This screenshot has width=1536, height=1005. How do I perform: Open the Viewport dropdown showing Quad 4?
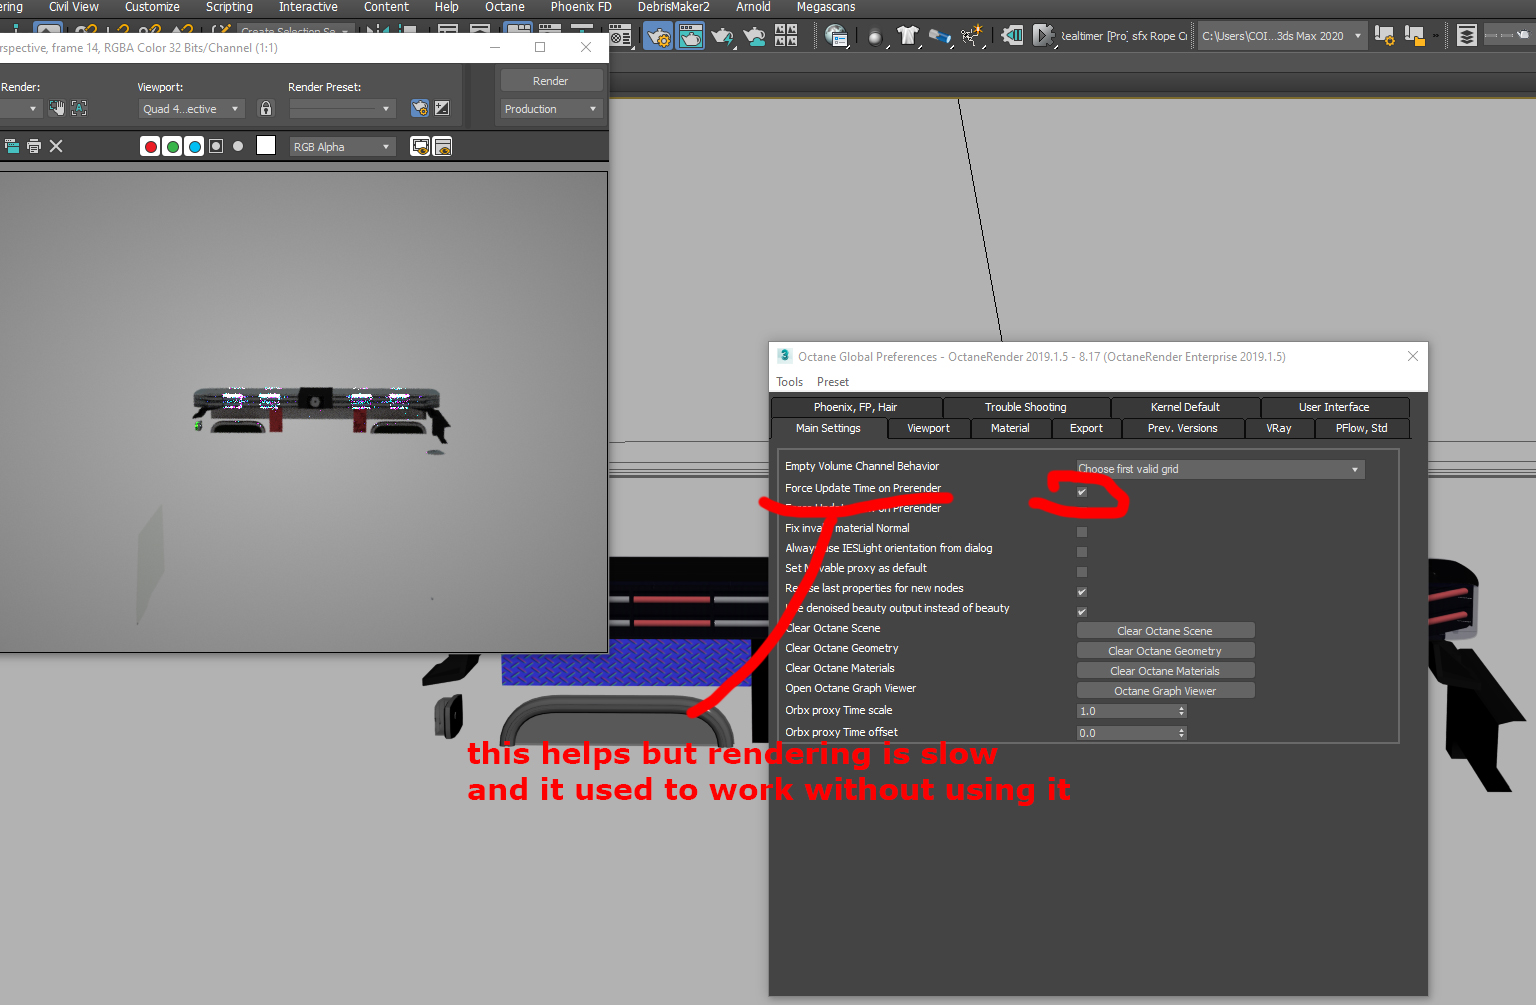pos(191,109)
